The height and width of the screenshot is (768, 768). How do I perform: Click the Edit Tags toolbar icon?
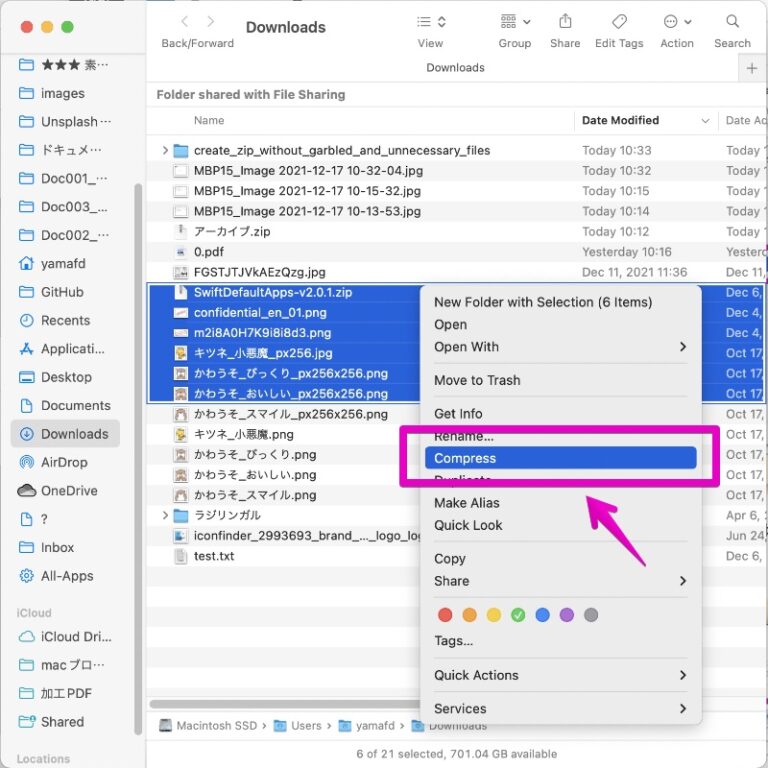click(619, 22)
